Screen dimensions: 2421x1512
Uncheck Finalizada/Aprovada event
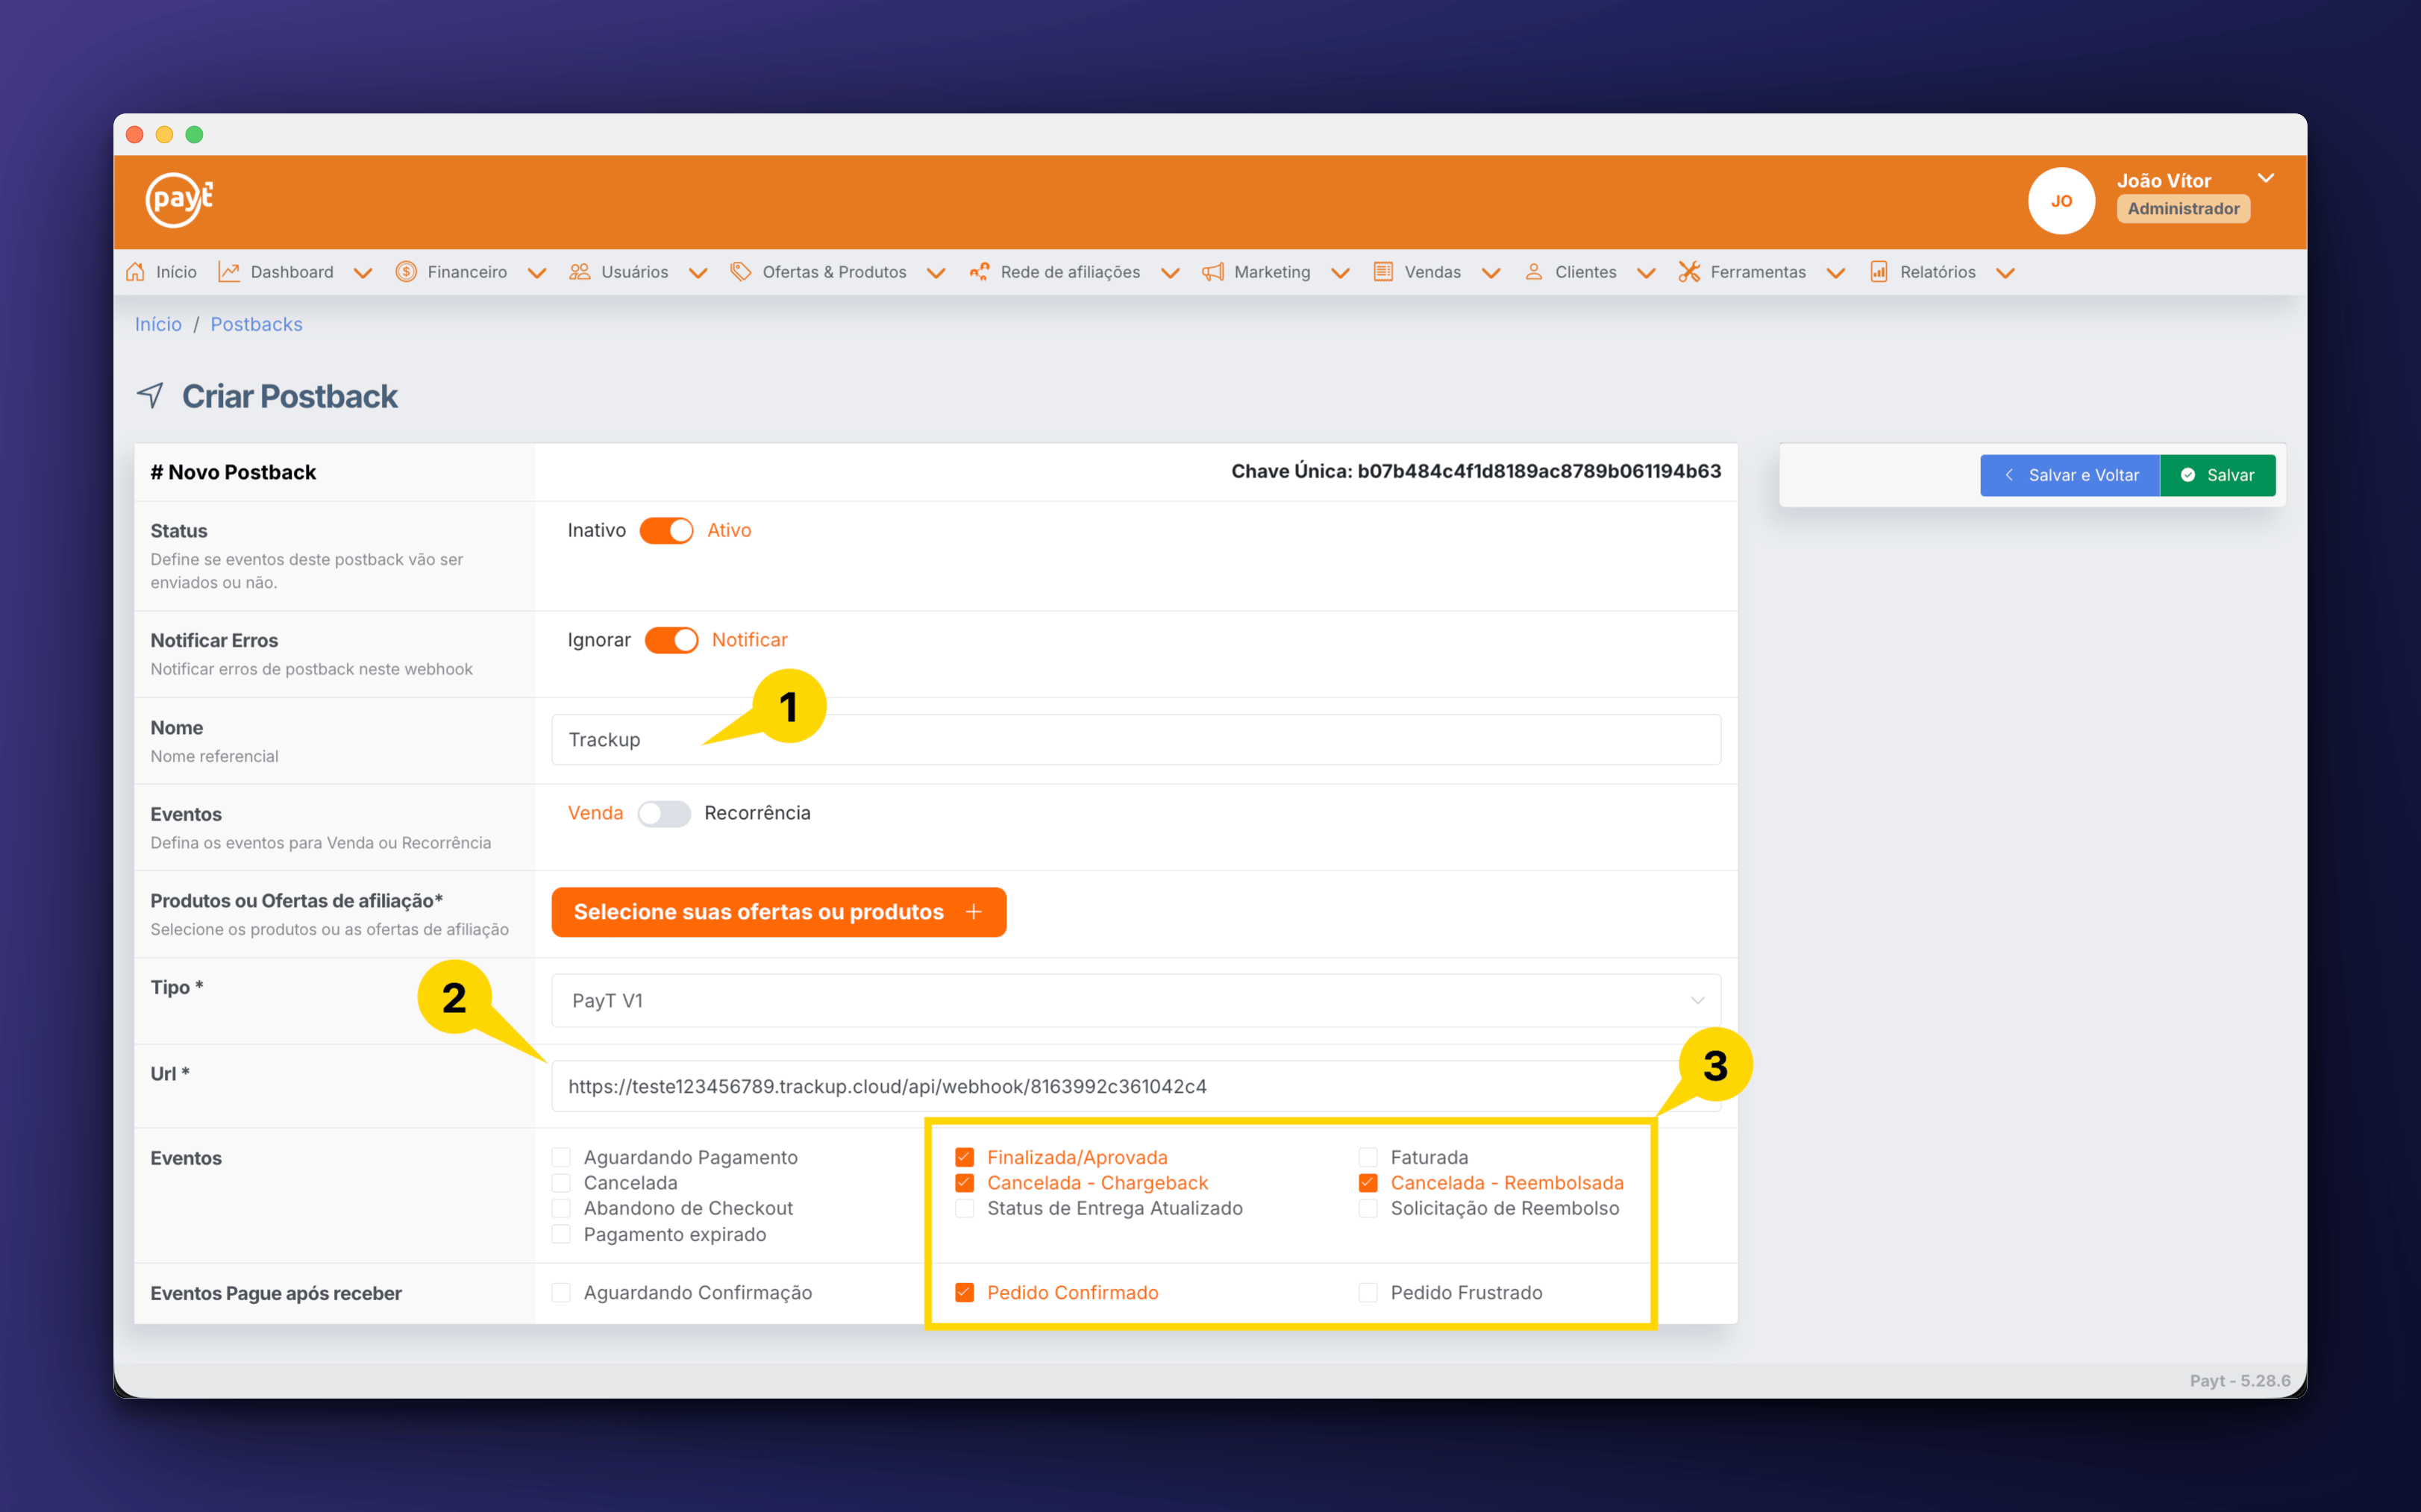click(964, 1157)
